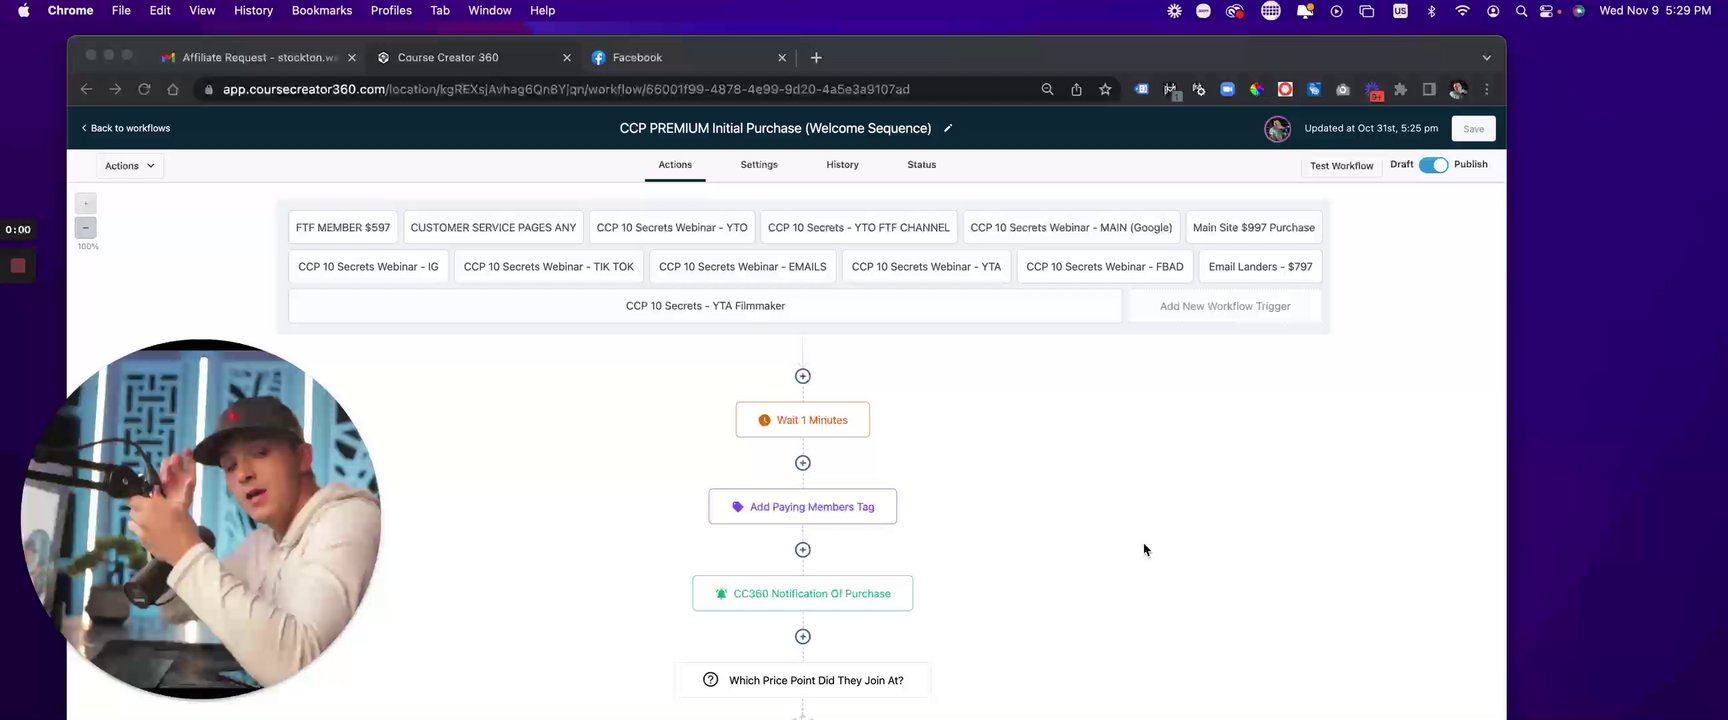Open Chrome extensions puzzle icon

tap(1400, 89)
